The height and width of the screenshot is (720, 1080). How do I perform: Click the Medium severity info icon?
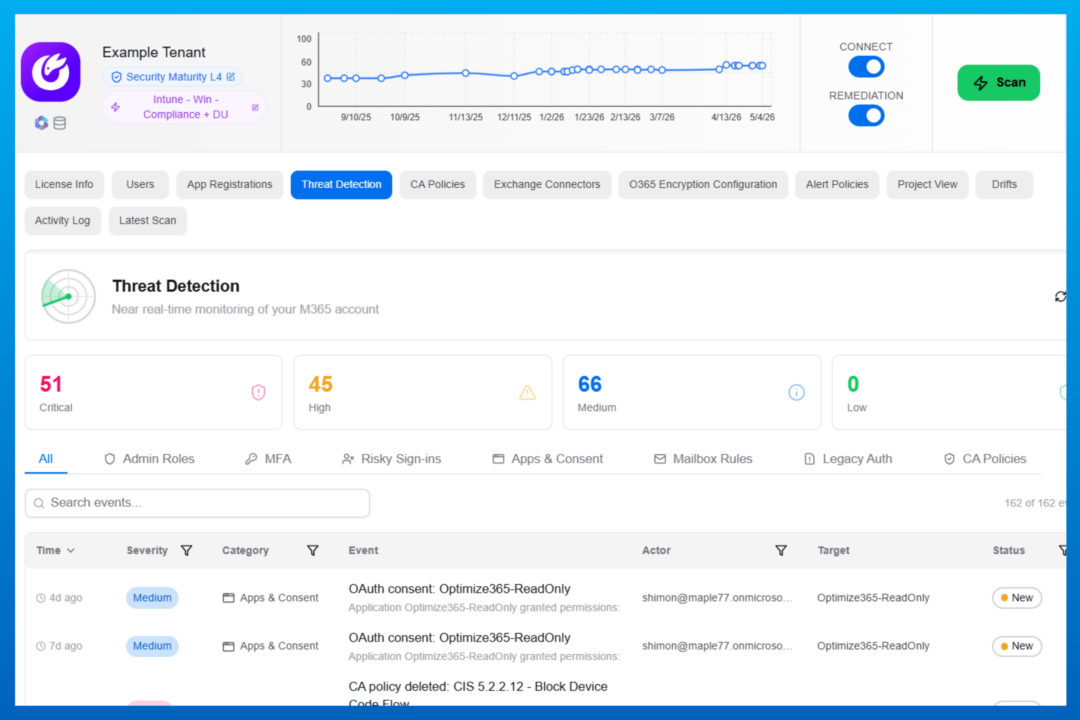796,393
